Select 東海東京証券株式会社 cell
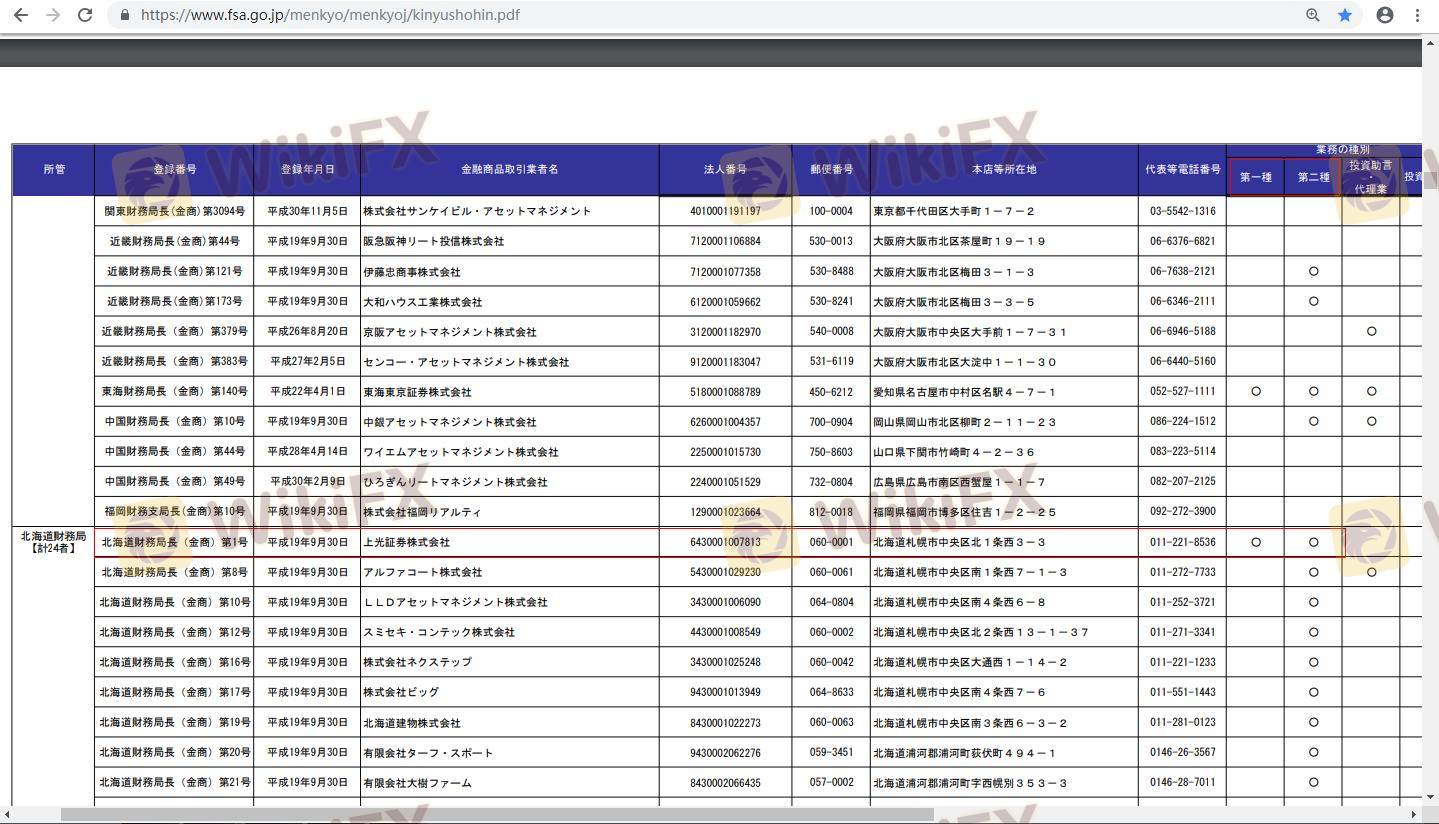The width and height of the screenshot is (1439, 824). tap(510, 391)
